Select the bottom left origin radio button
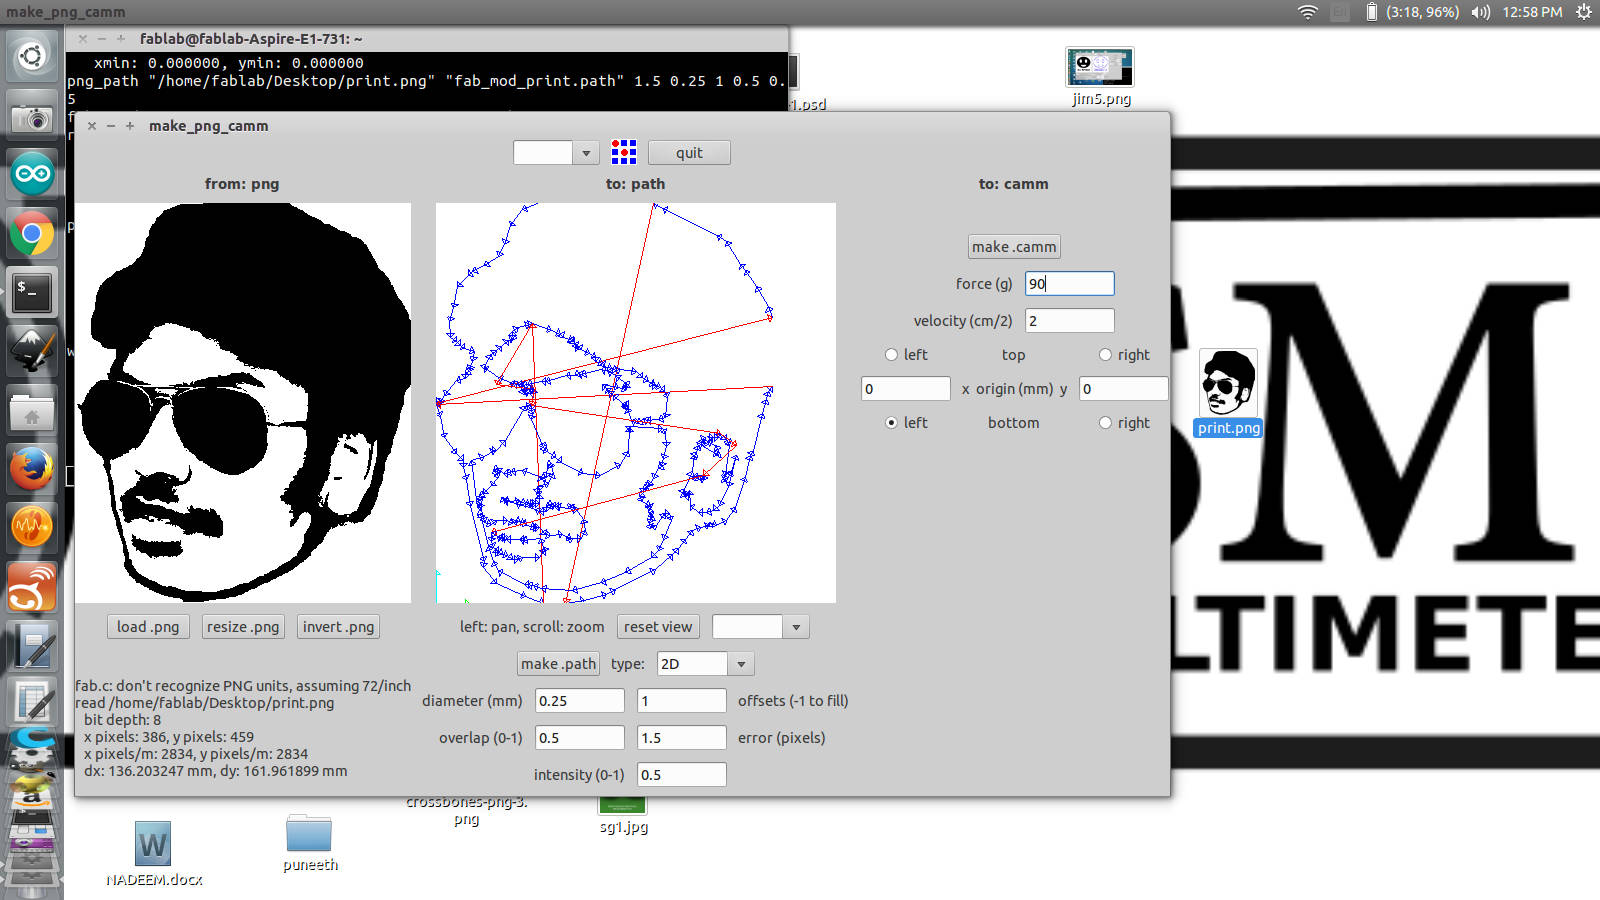Screen dimensions: 1600x900 tap(891, 423)
